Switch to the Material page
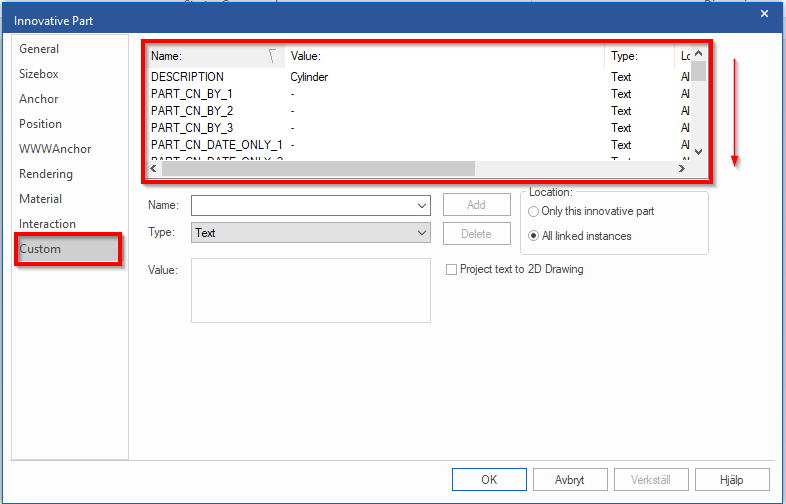This screenshot has width=786, height=504. [40, 199]
